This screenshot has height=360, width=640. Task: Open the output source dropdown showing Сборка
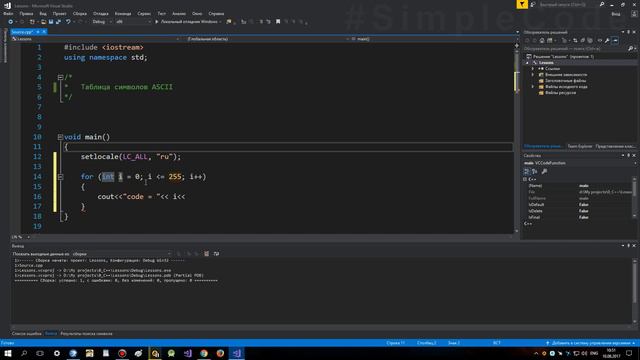tap(122, 254)
